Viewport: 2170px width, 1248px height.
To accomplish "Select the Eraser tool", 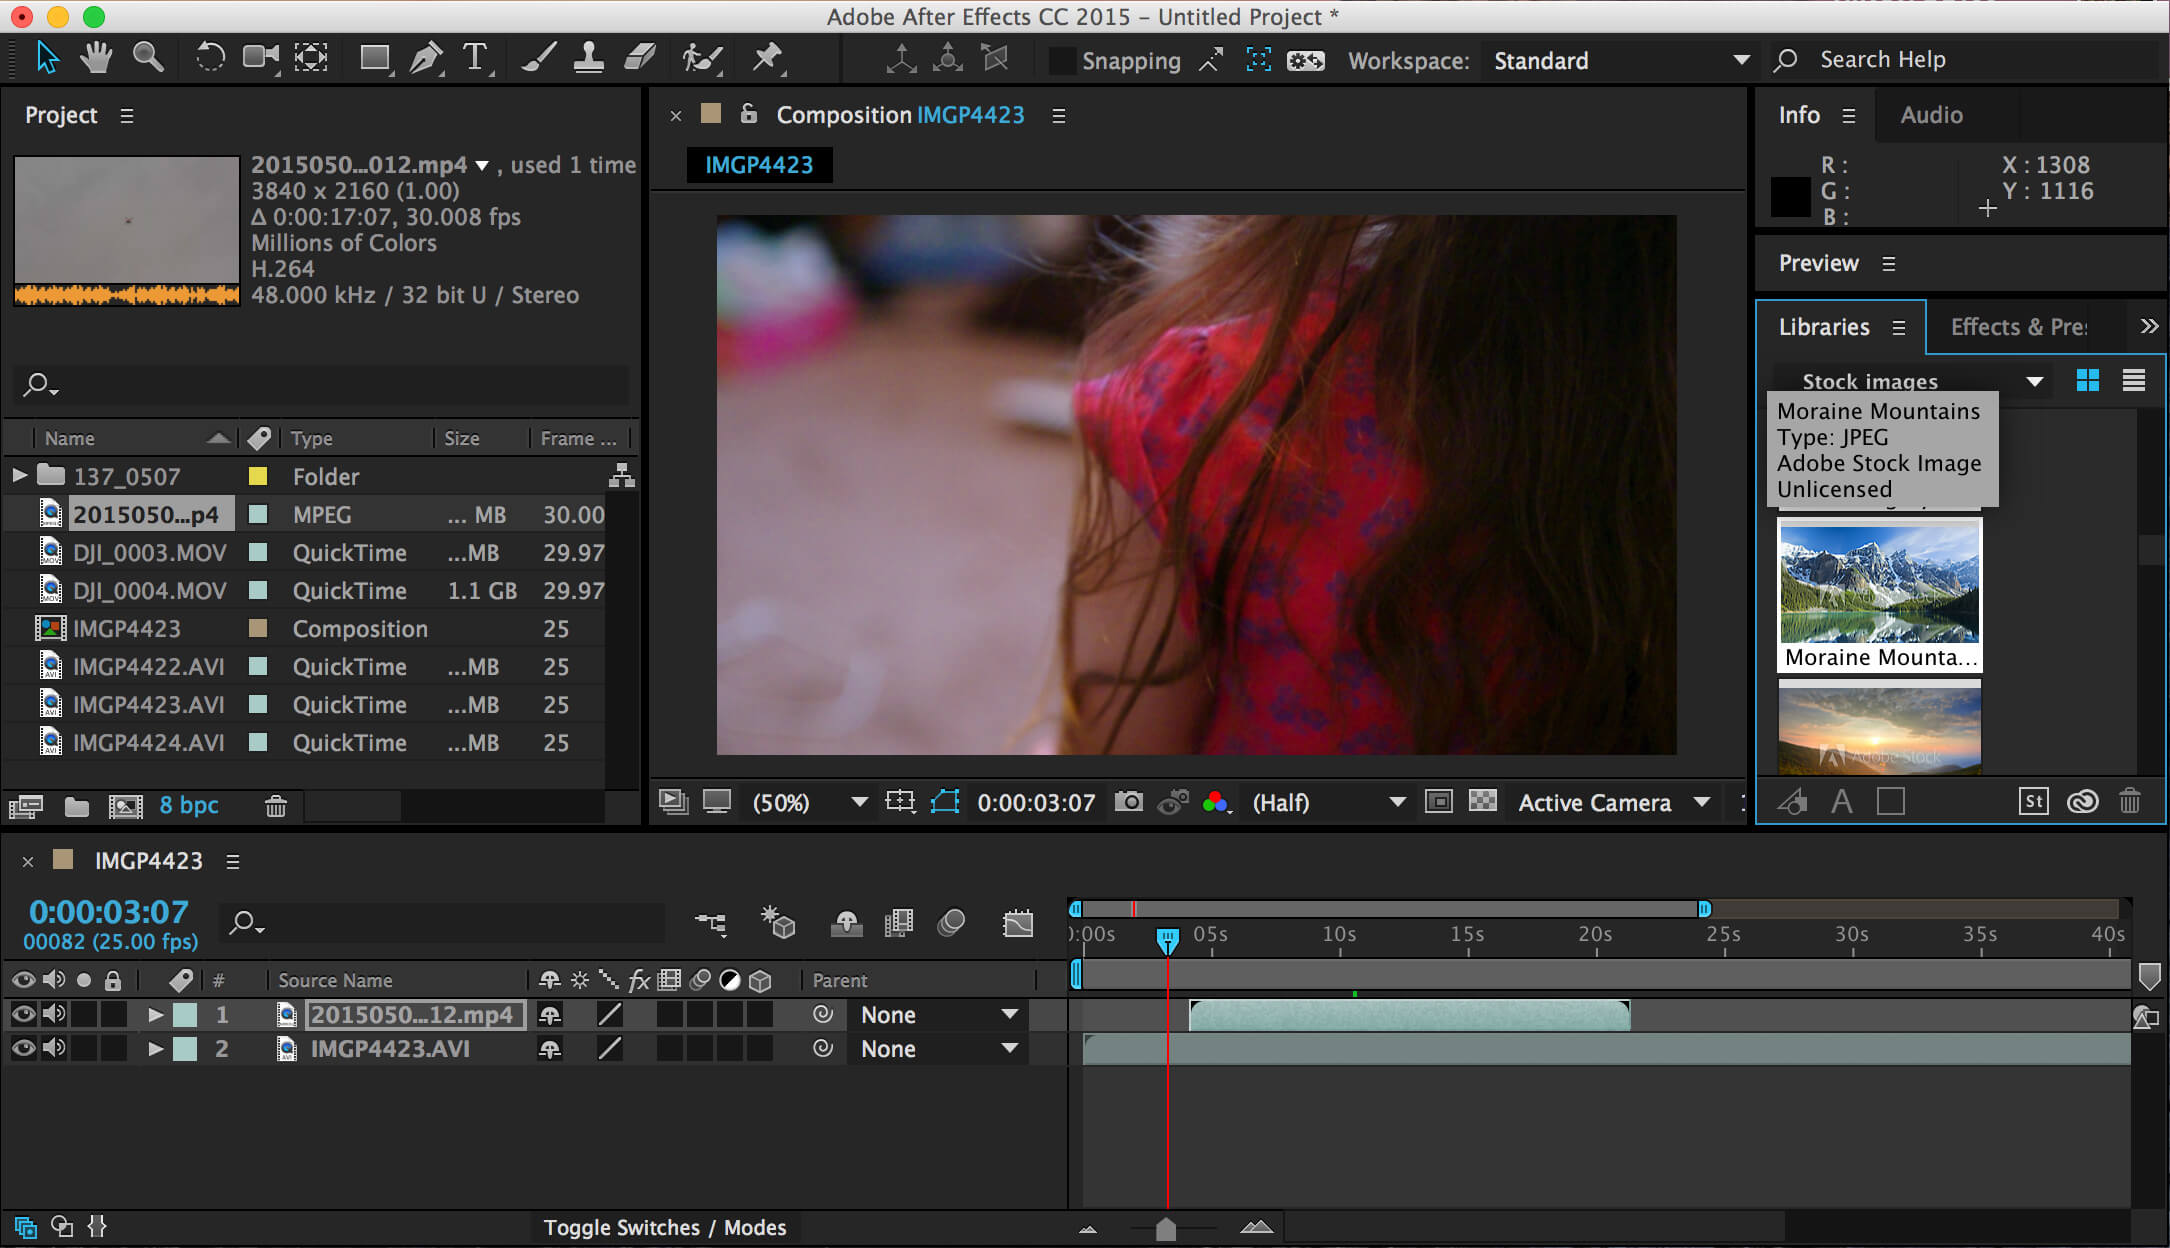I will (639, 58).
